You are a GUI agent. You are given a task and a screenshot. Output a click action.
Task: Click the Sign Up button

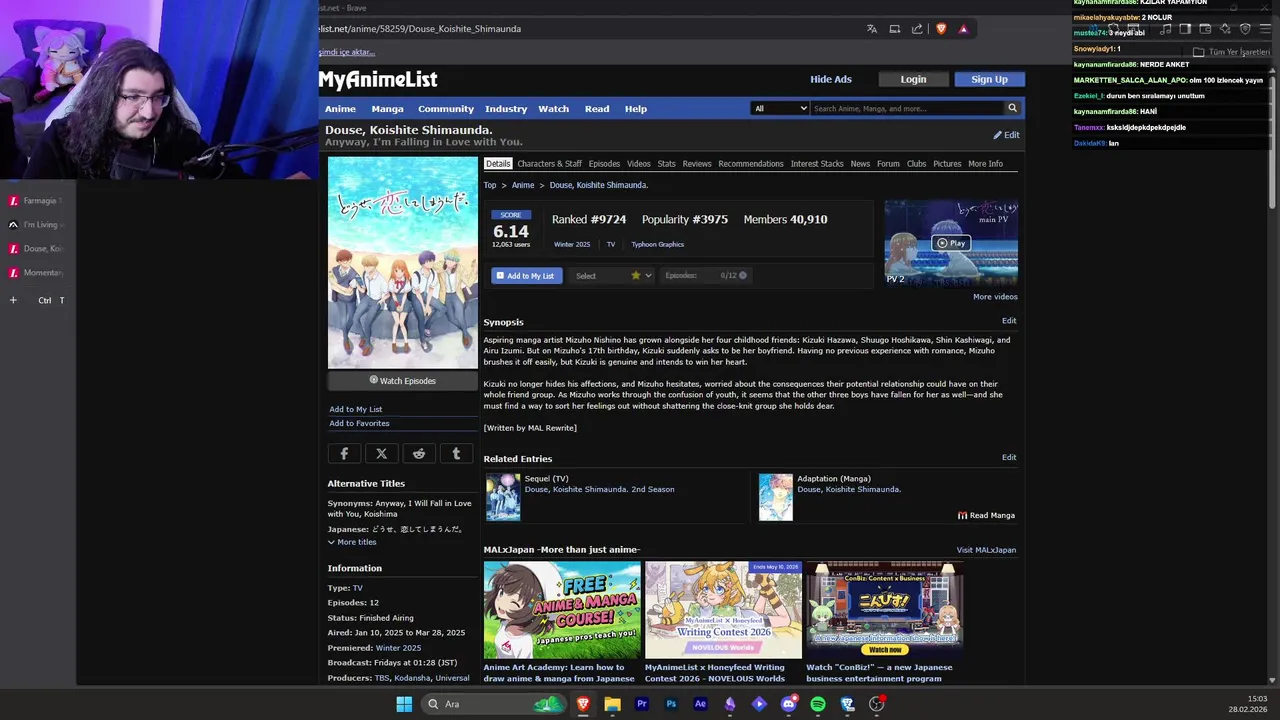989,79
